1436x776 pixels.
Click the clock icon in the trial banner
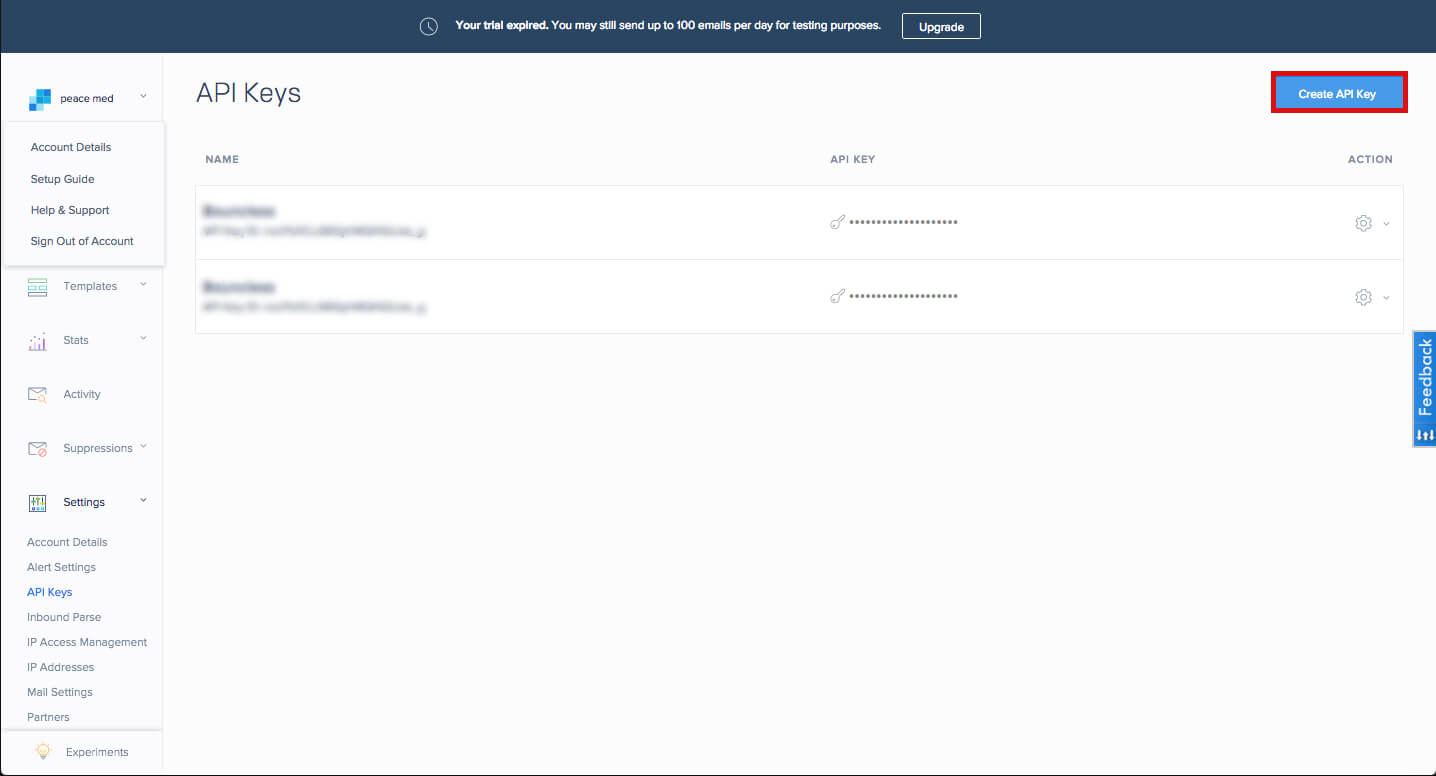point(428,25)
